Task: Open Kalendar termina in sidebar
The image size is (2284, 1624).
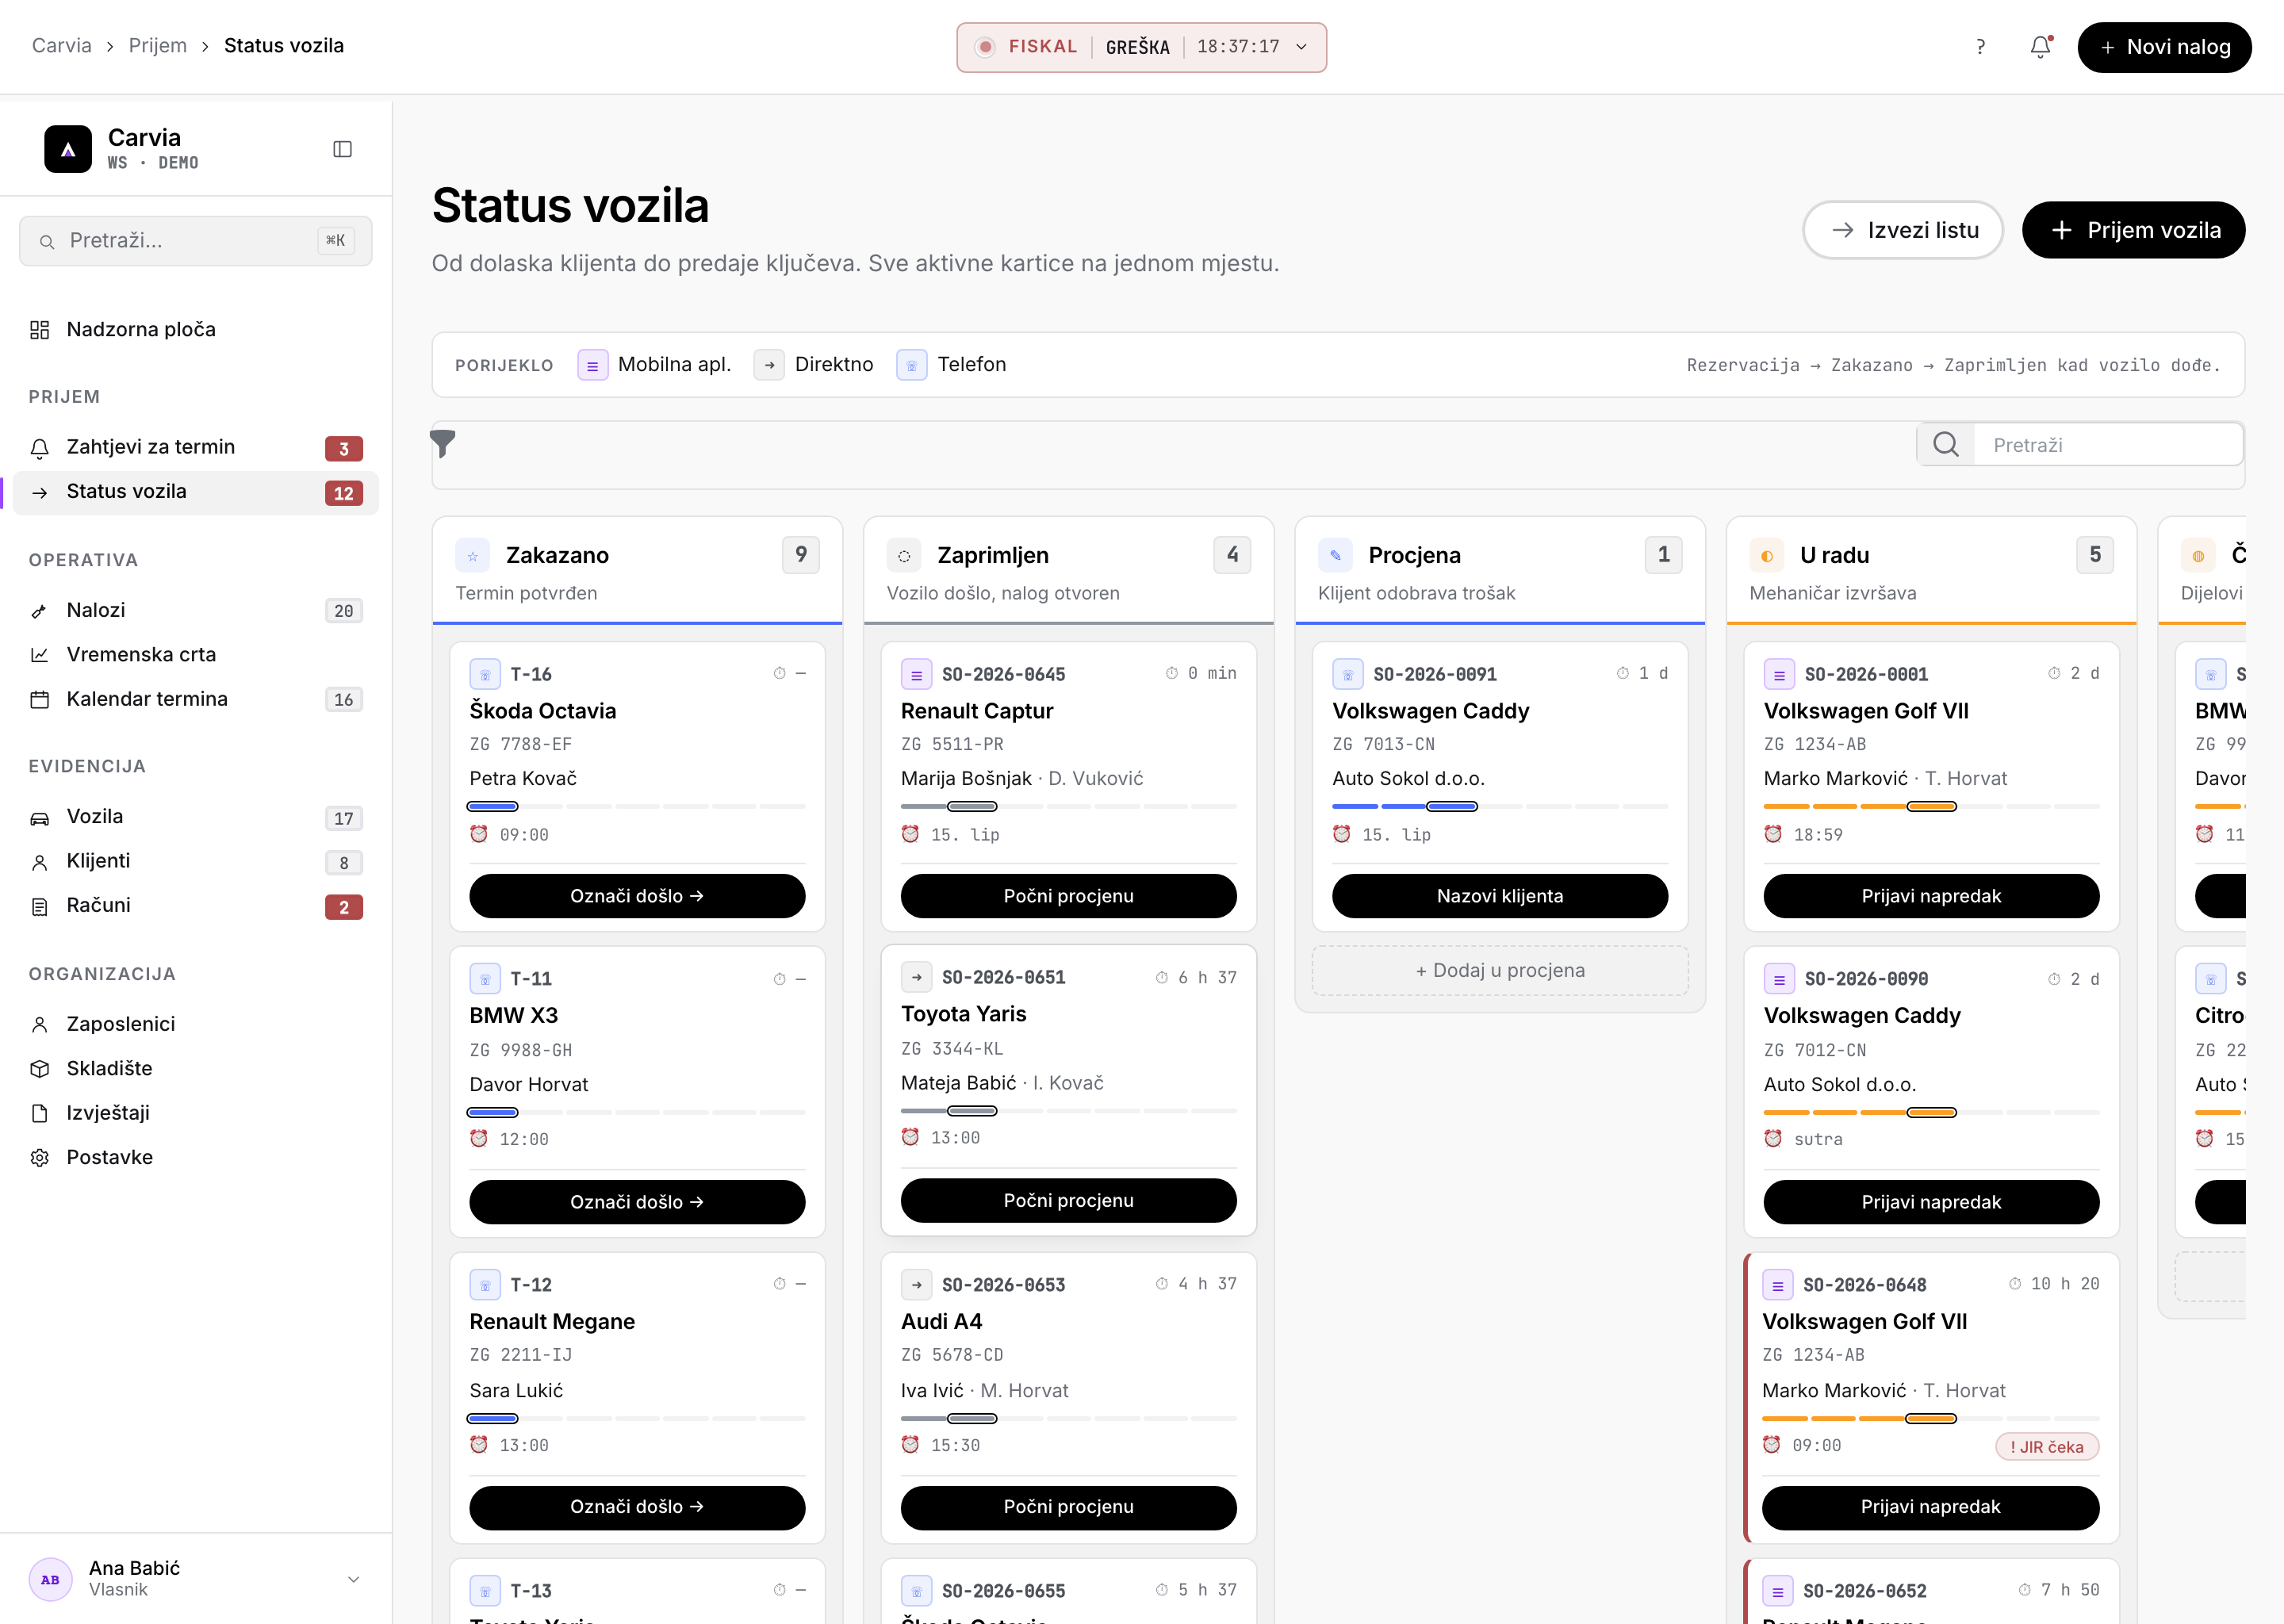Action: tap(196, 699)
